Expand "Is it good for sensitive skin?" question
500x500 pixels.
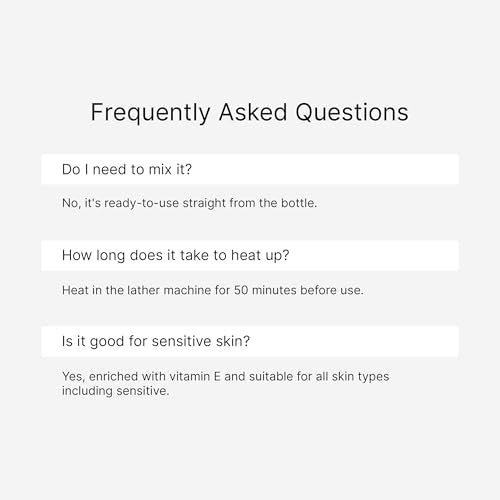coord(250,341)
